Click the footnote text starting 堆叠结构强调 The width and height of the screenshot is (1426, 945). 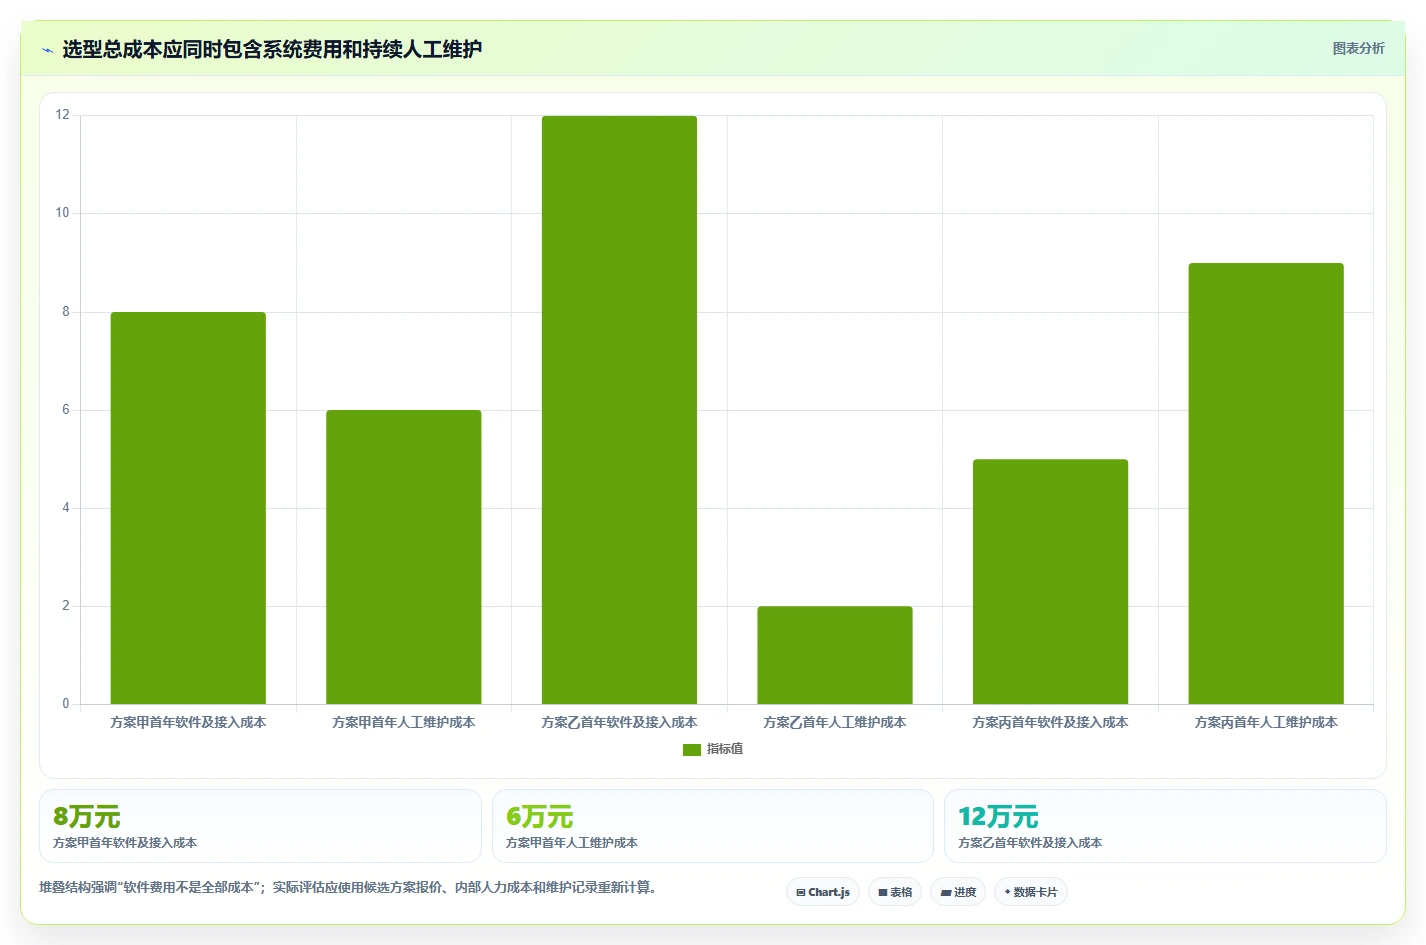pyautogui.click(x=349, y=887)
